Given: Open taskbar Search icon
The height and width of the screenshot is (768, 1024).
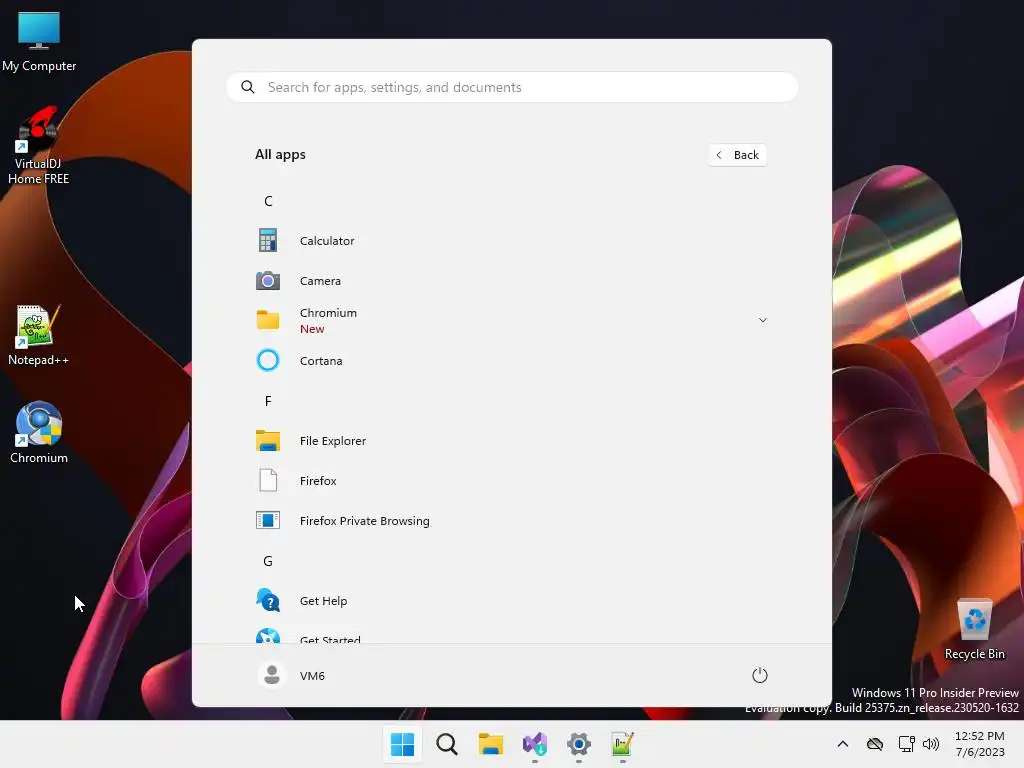Looking at the screenshot, I should [447, 744].
